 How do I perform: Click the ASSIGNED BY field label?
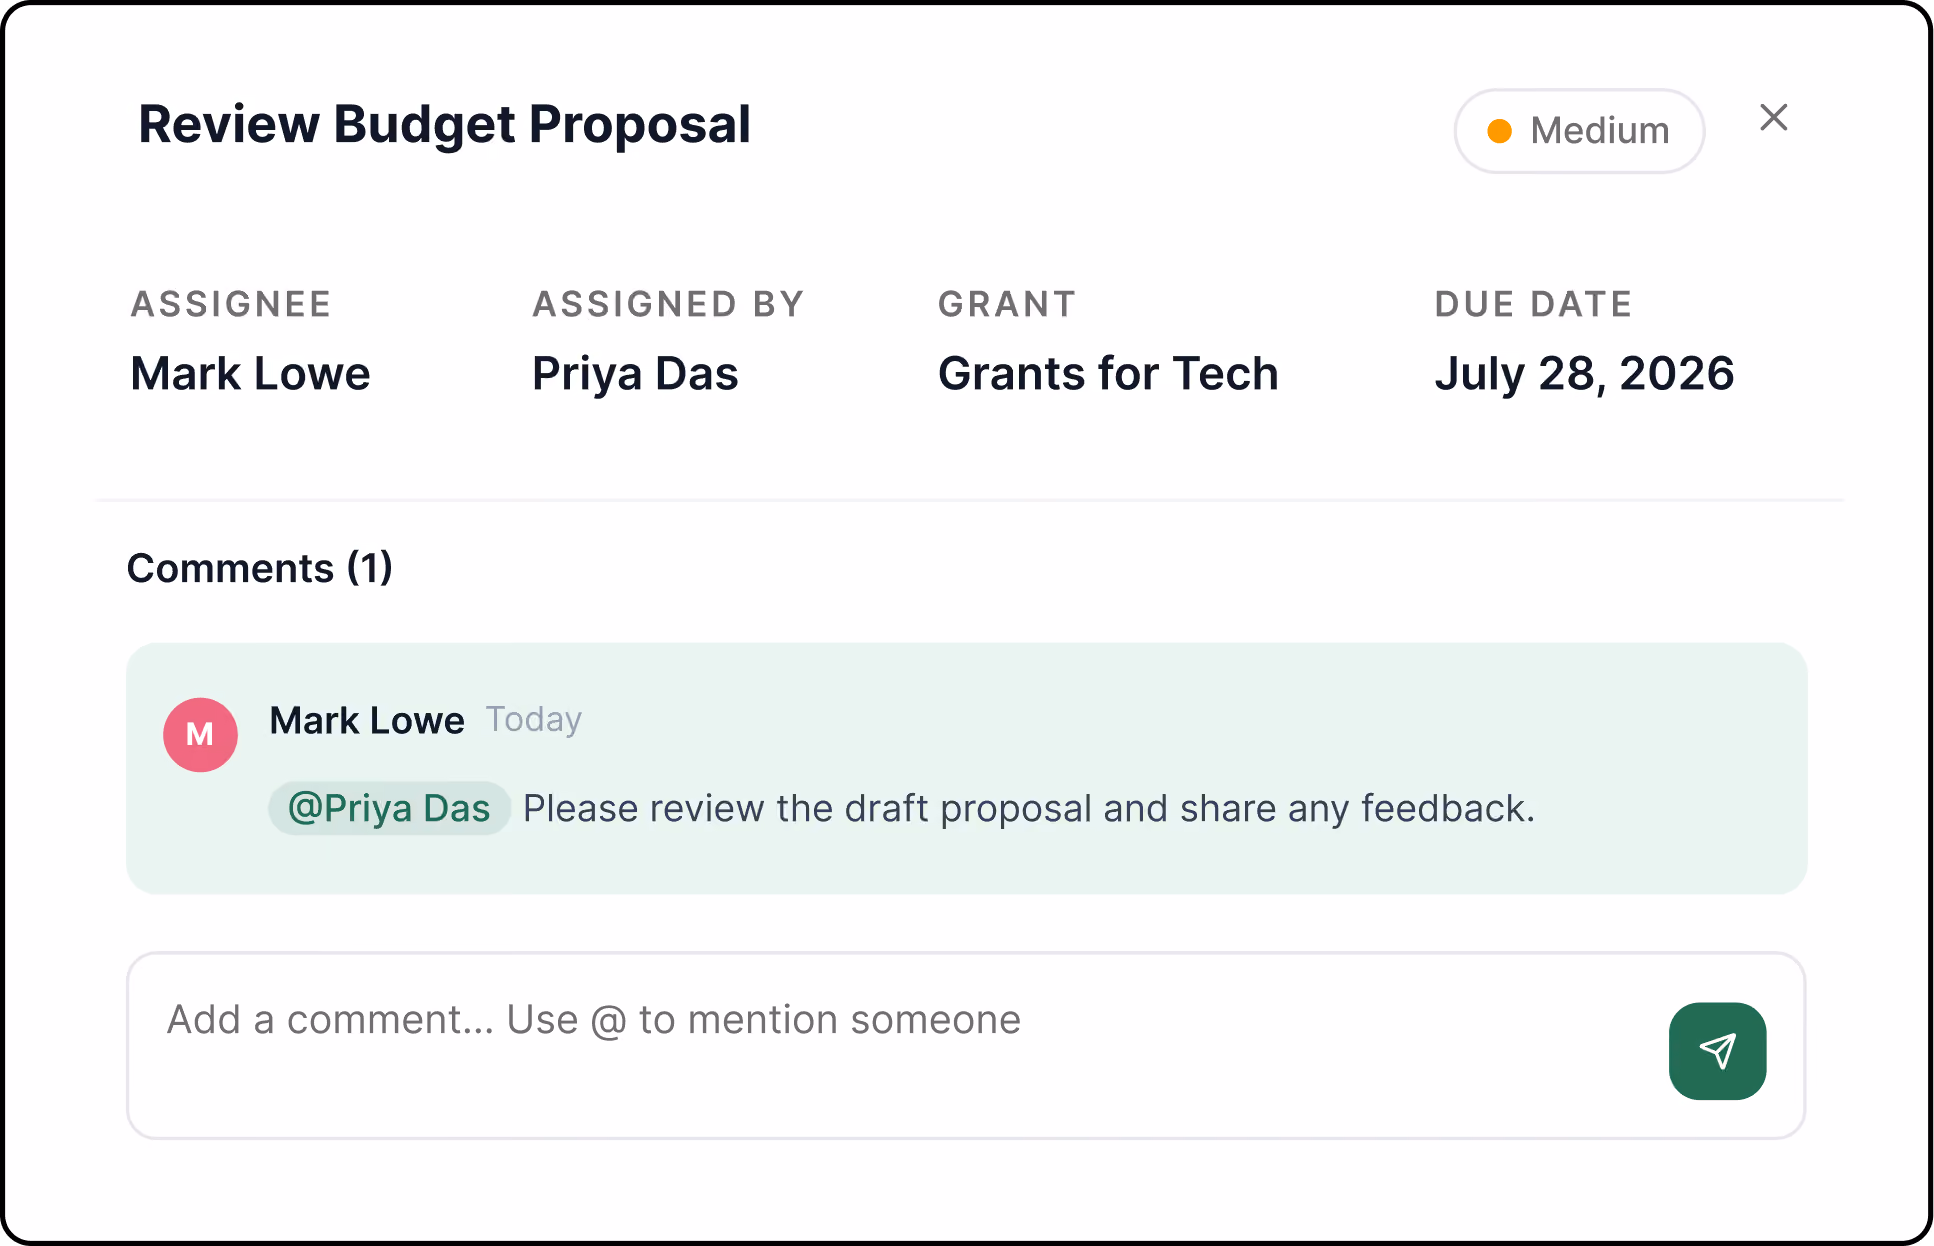click(668, 304)
